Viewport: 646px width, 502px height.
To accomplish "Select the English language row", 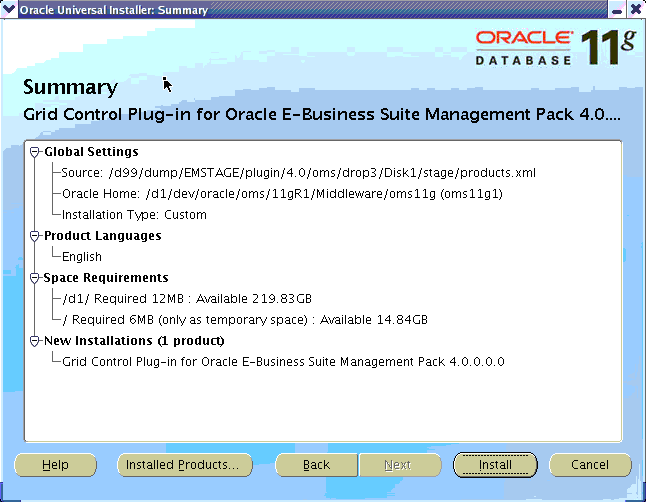I will pos(82,257).
